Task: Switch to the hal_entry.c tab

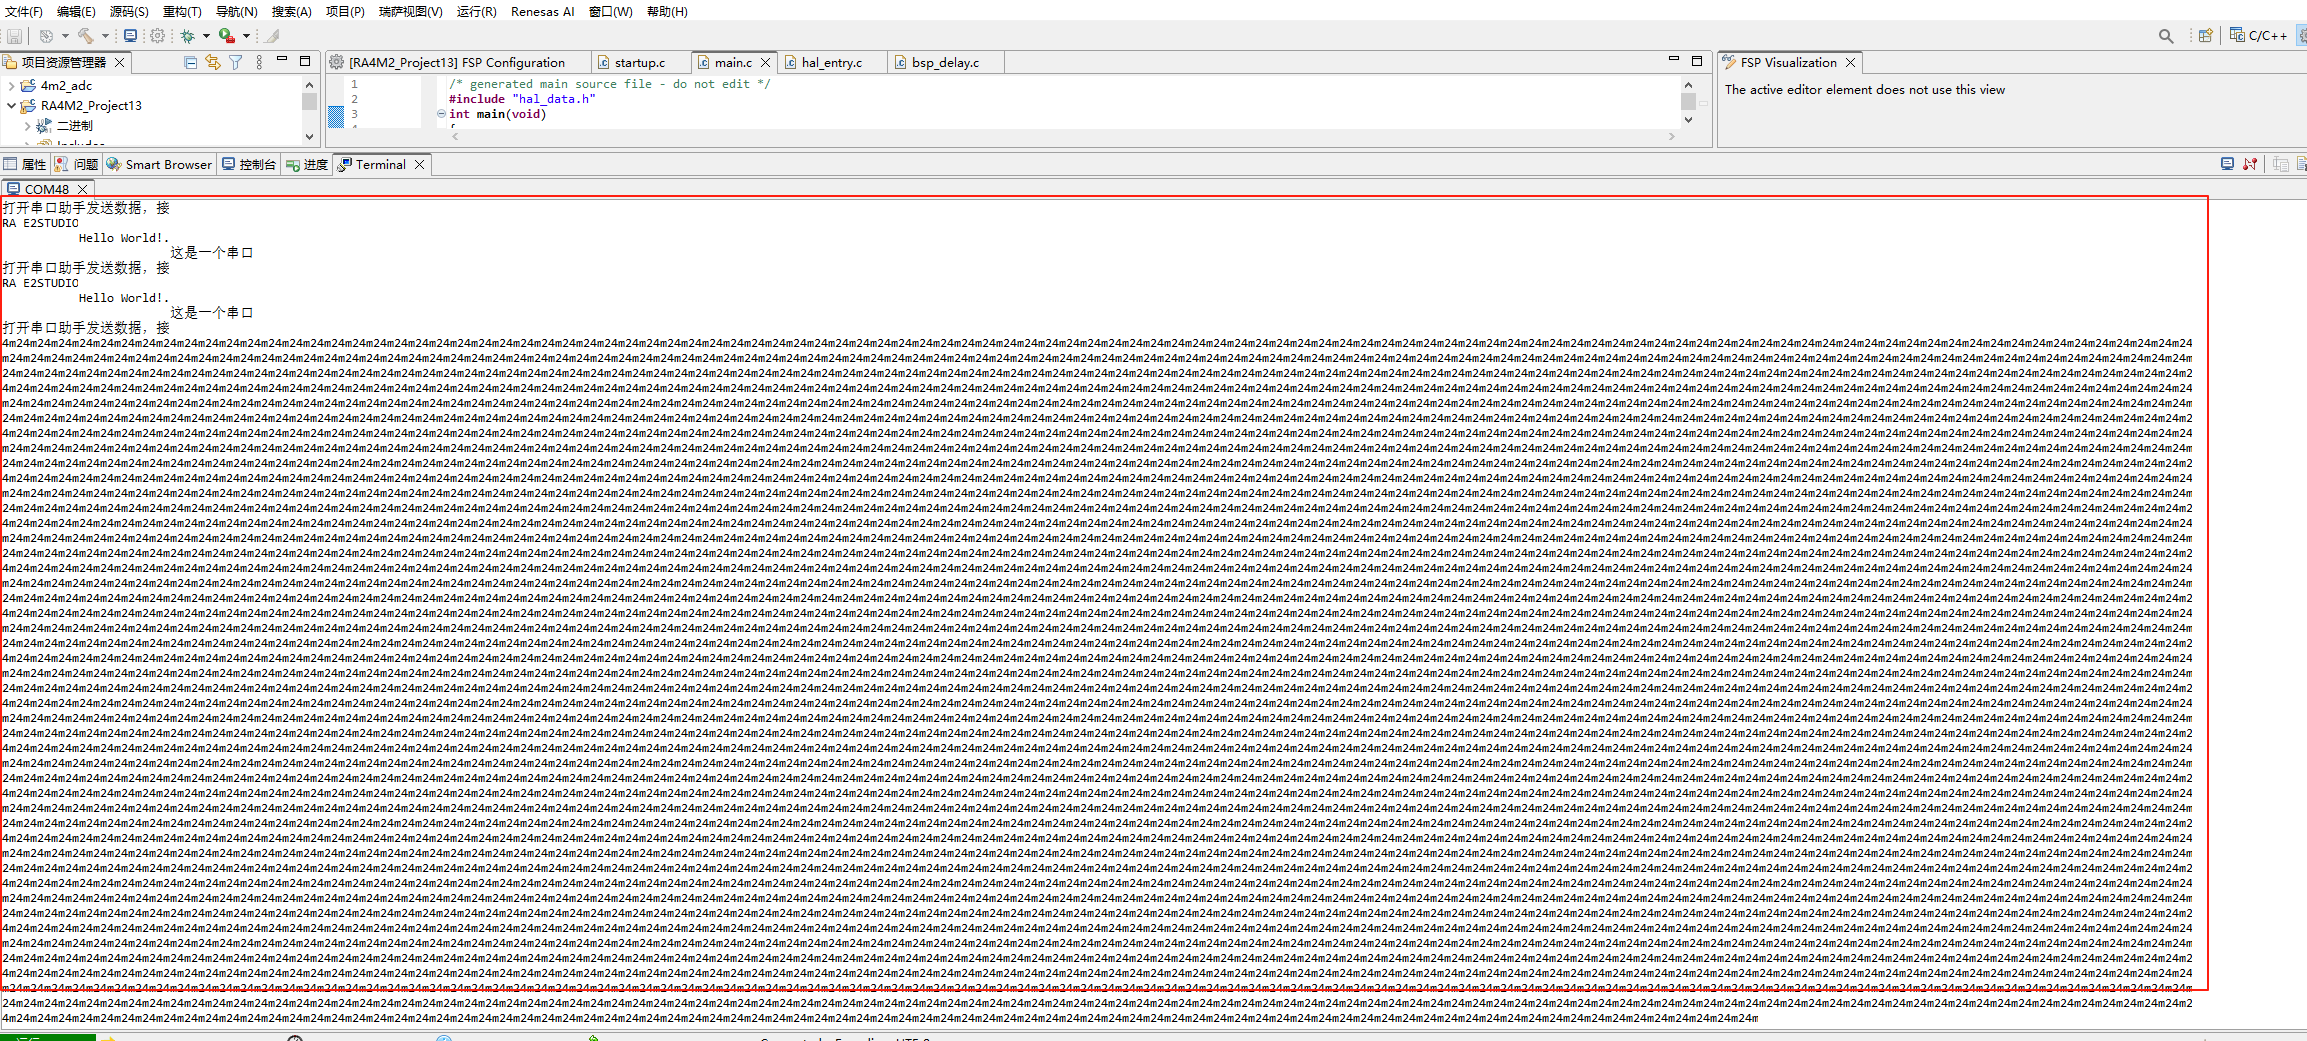Action: click(x=831, y=62)
